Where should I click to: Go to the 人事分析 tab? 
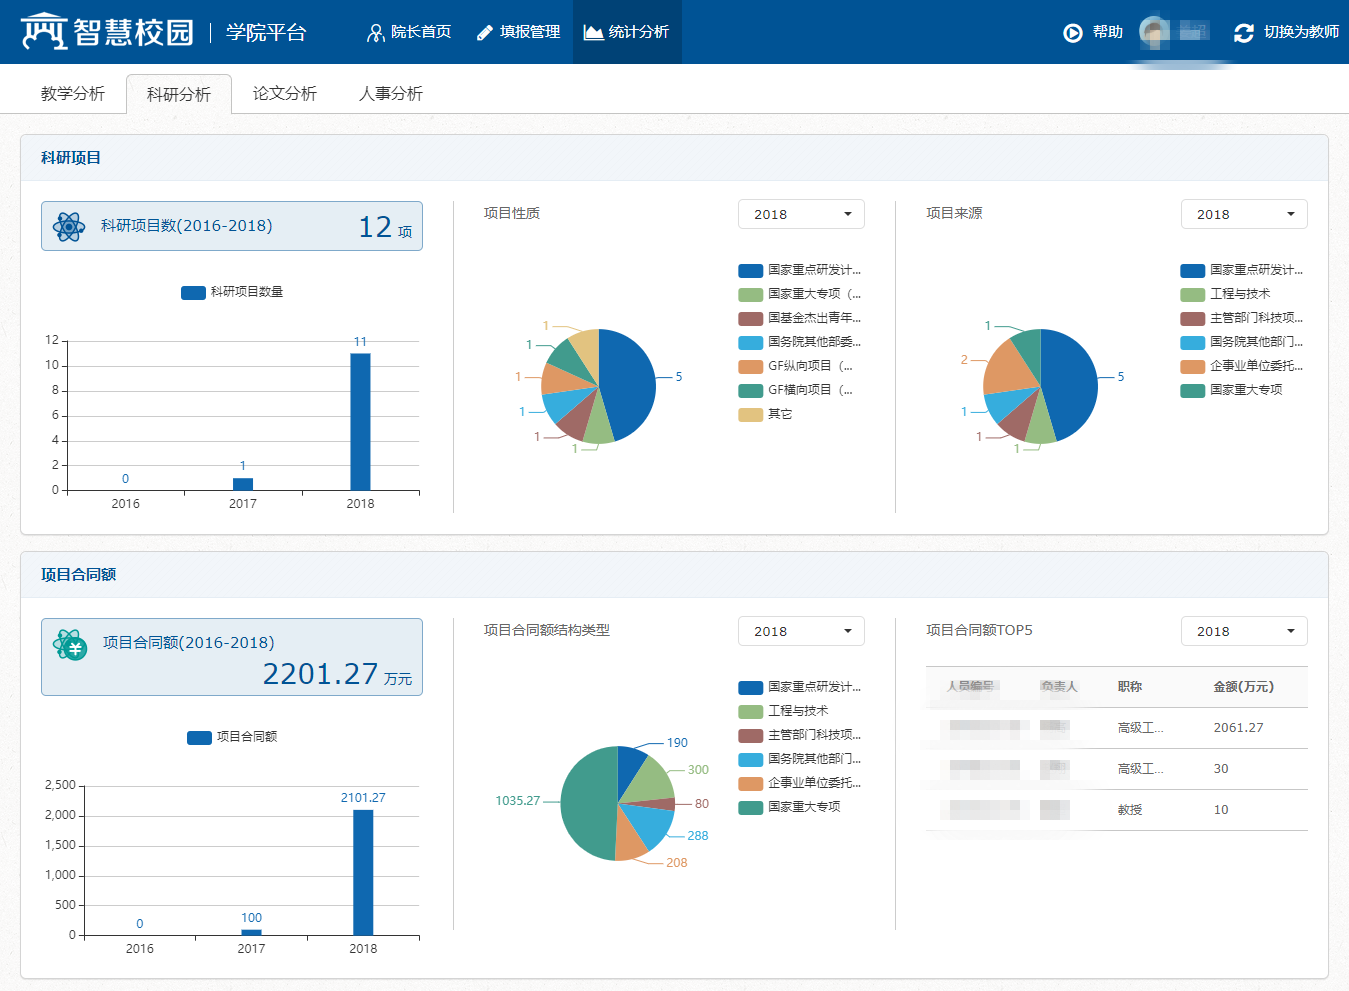point(390,94)
